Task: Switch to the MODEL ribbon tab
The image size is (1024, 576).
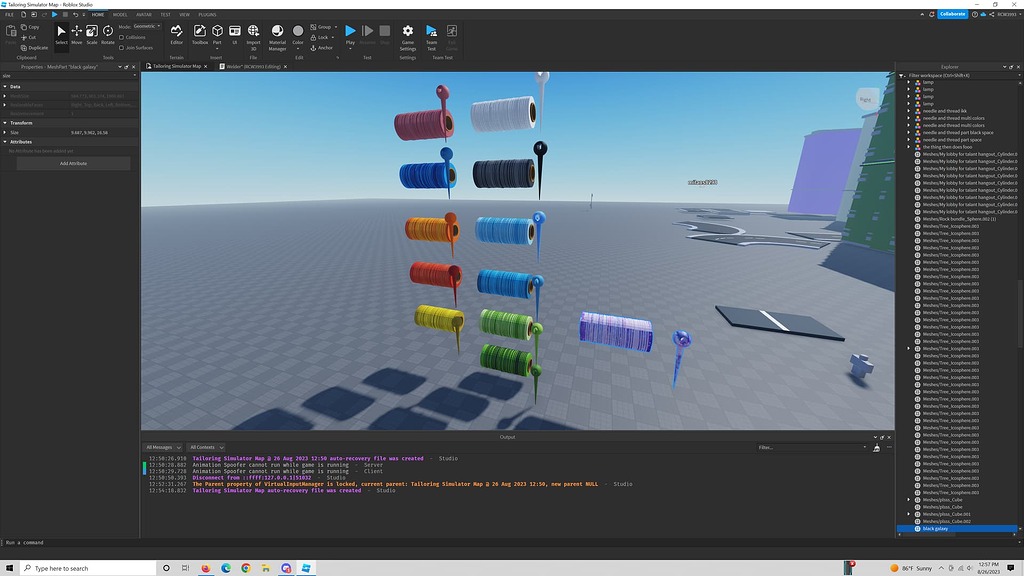Action: [120, 14]
